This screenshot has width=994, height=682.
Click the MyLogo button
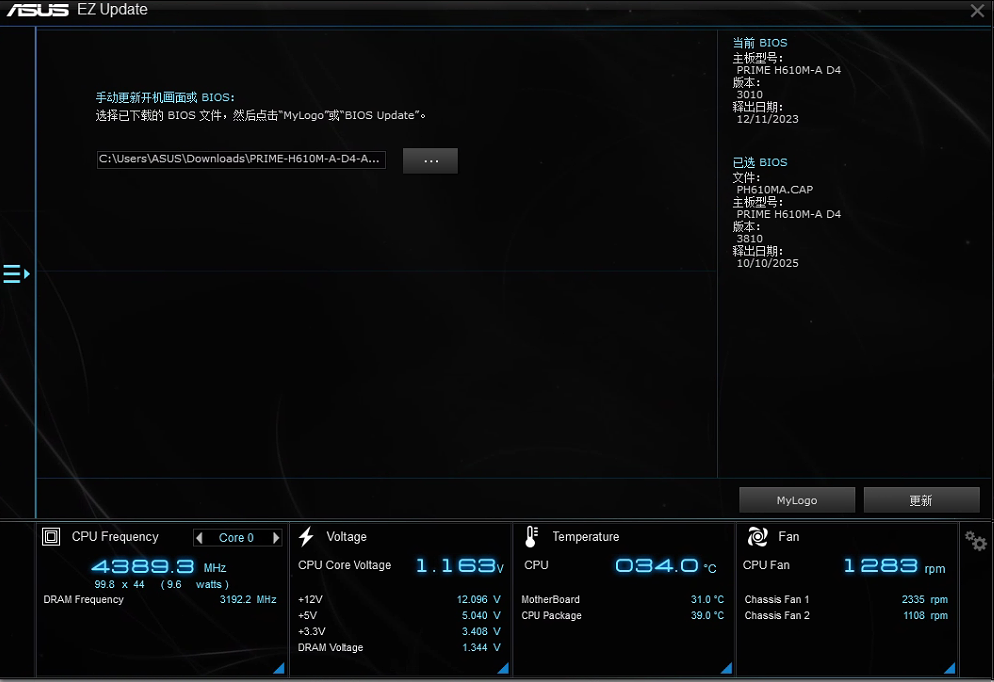tap(797, 500)
